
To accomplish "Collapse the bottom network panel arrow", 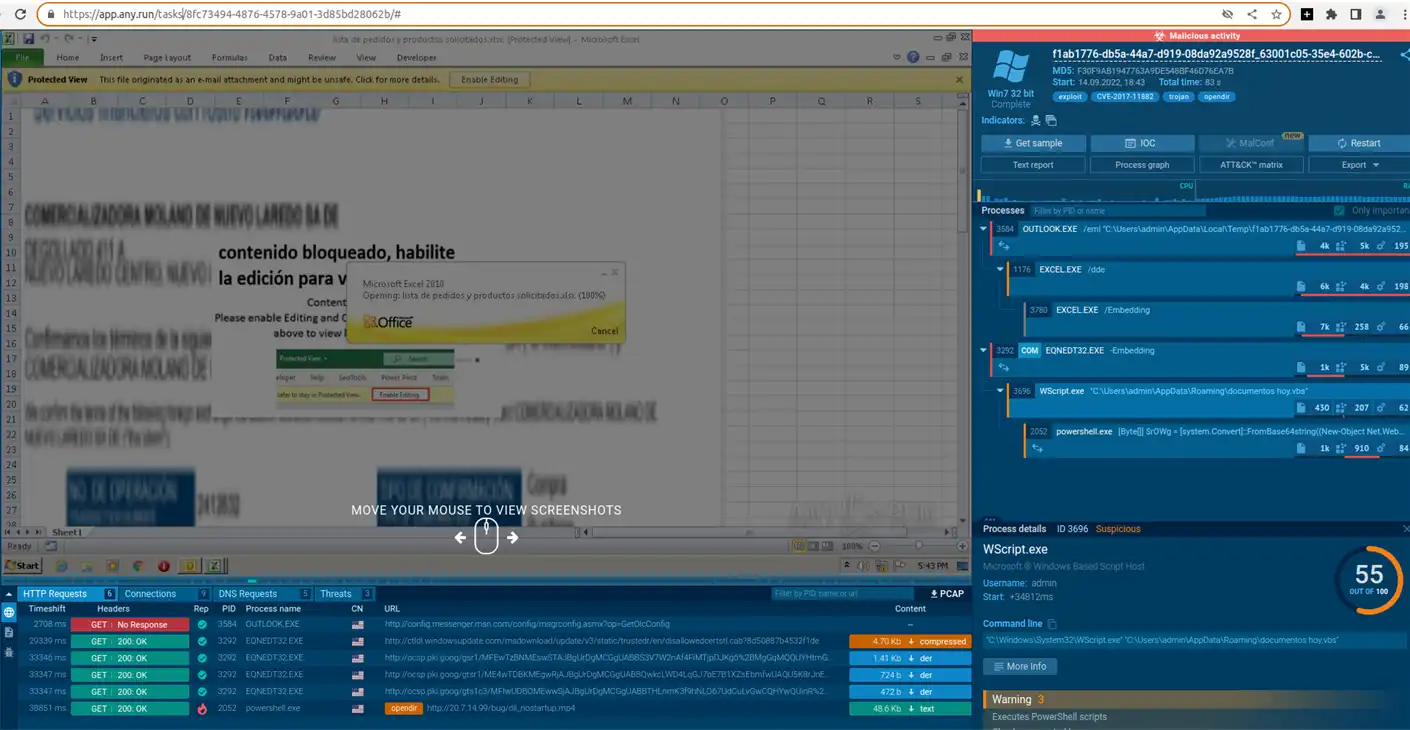I will click(x=10, y=594).
